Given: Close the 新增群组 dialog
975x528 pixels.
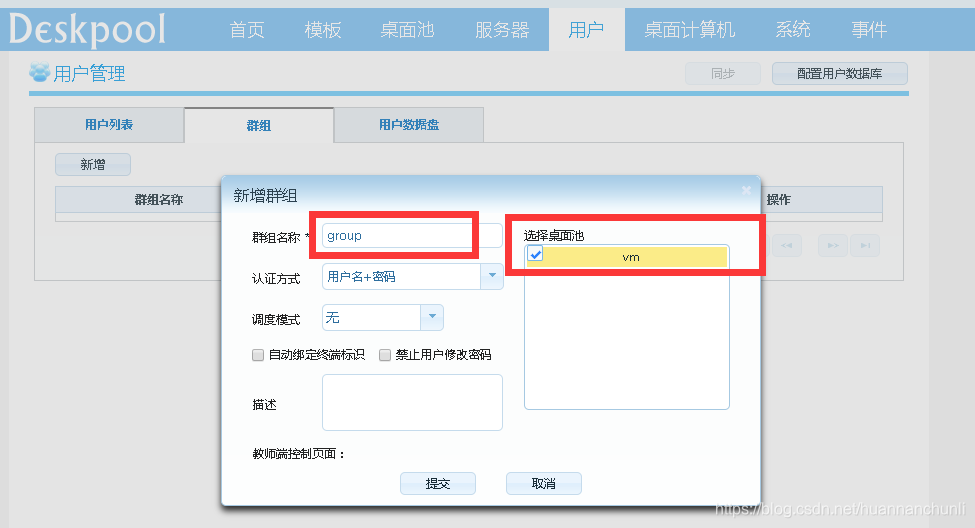Looking at the screenshot, I should tap(746, 190).
